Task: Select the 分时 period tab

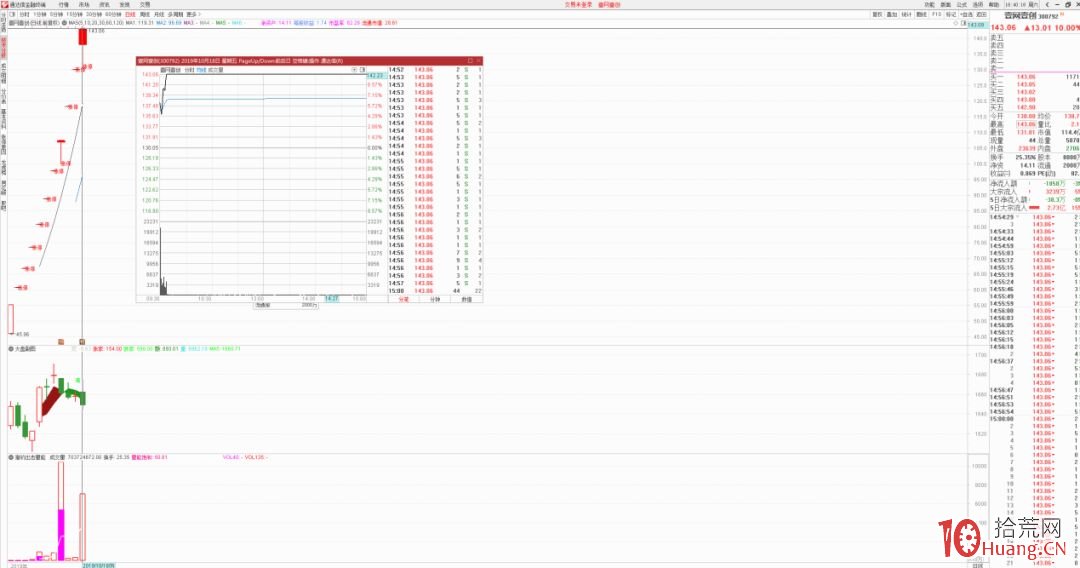Action: 25,14
